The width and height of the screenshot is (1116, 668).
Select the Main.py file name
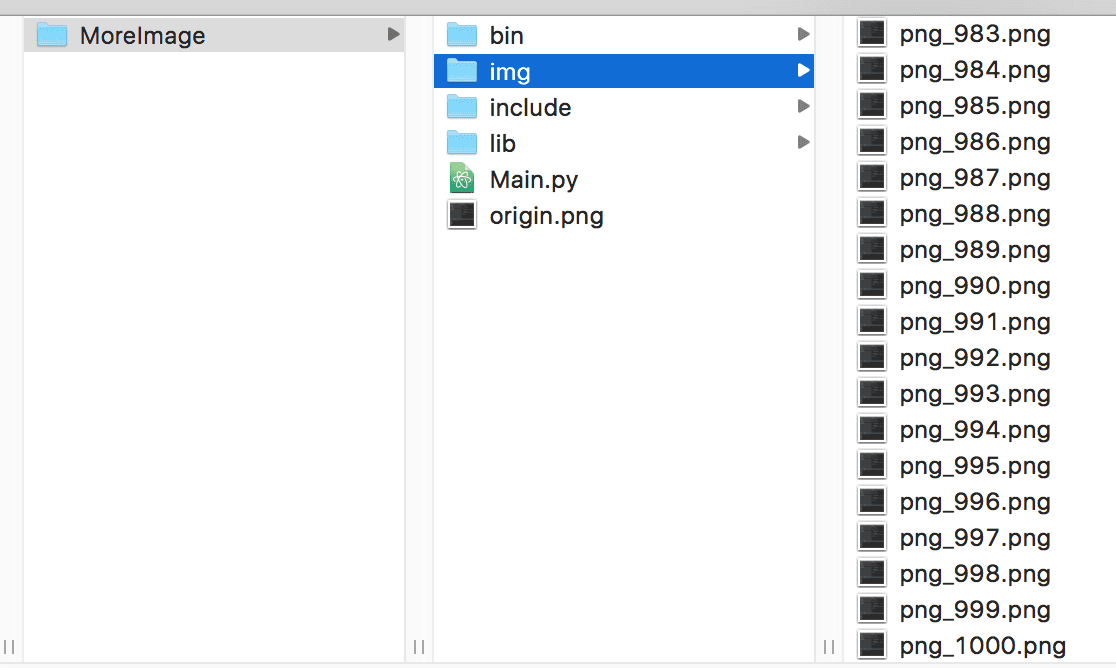coord(534,180)
